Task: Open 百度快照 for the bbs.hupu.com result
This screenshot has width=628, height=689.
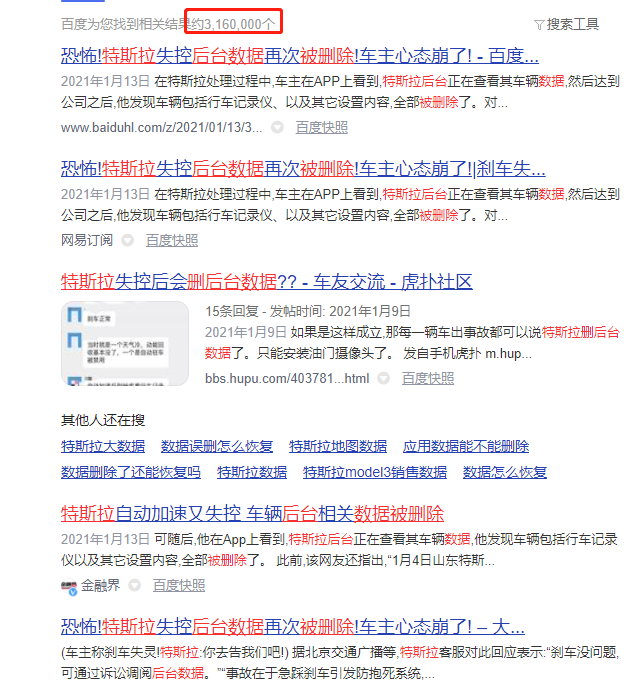Action: pos(428,378)
